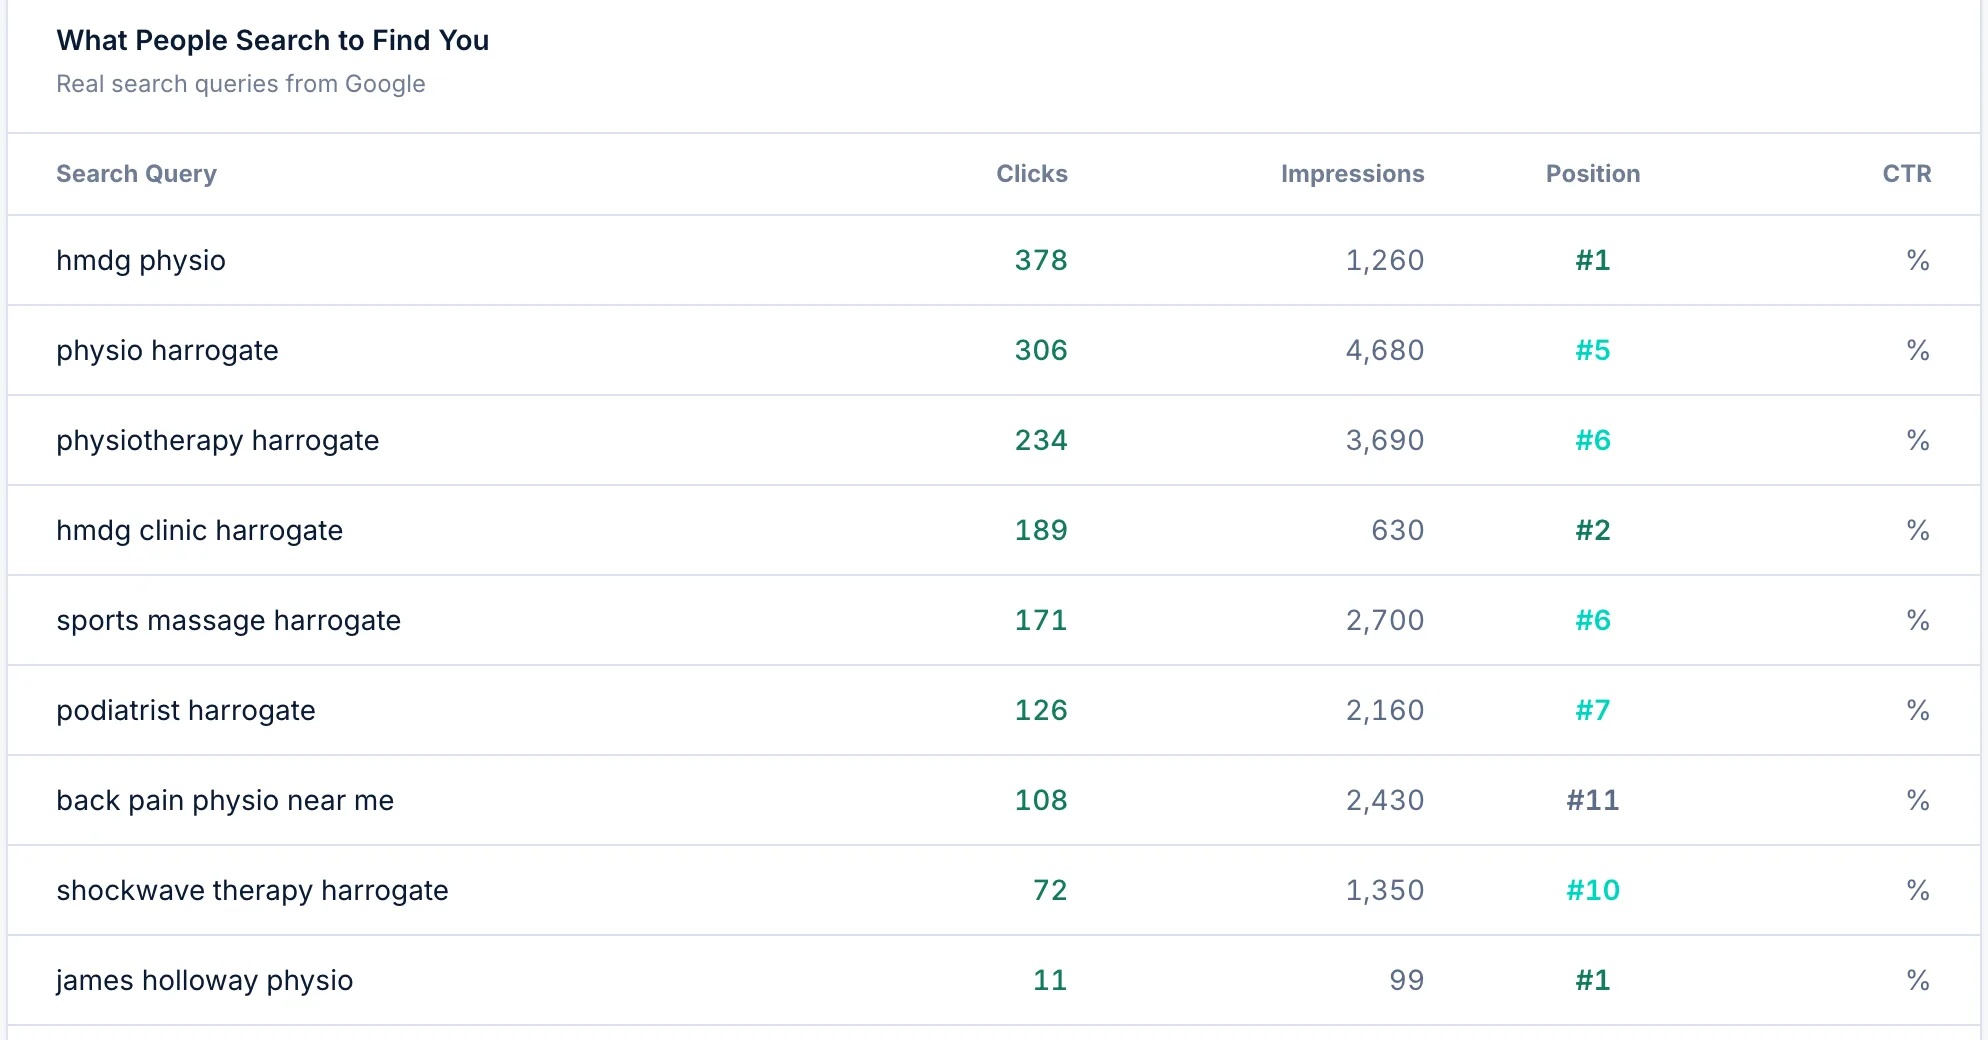Viewport: 1988px width, 1040px height.
Task: Click the Search Query column header
Action: [x=136, y=174]
